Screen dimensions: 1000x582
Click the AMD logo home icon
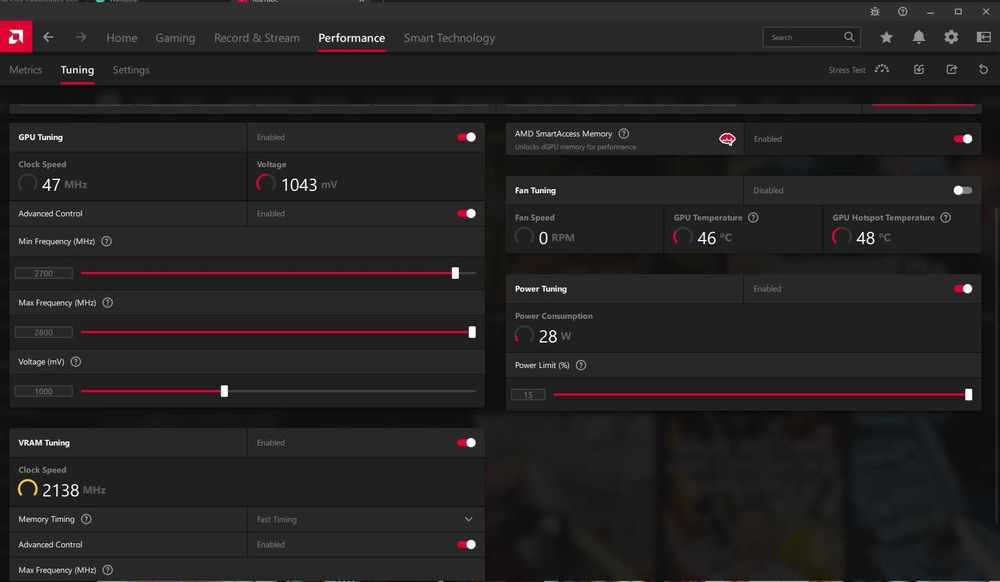point(16,37)
